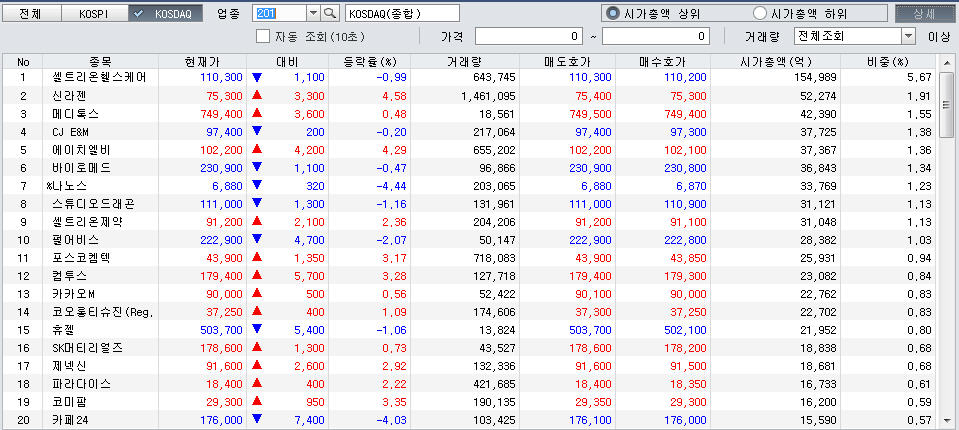
Task: Select the 시가총액 상위 radio button
Action: [x=612, y=13]
